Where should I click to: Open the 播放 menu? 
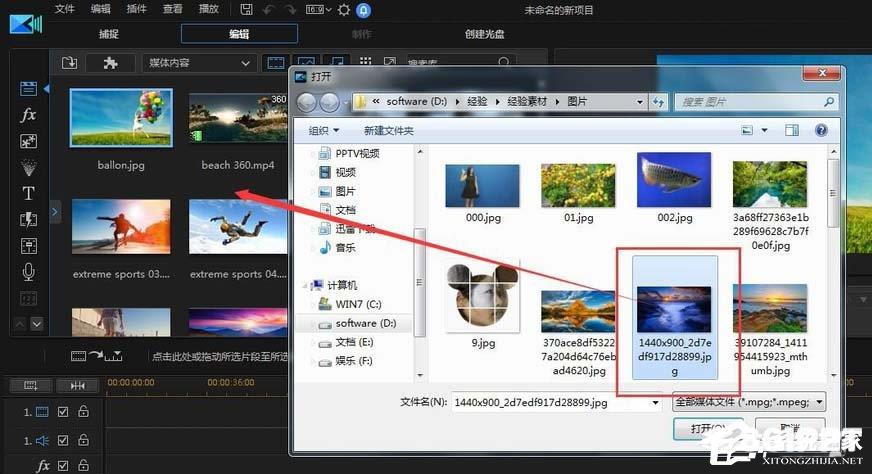click(209, 9)
